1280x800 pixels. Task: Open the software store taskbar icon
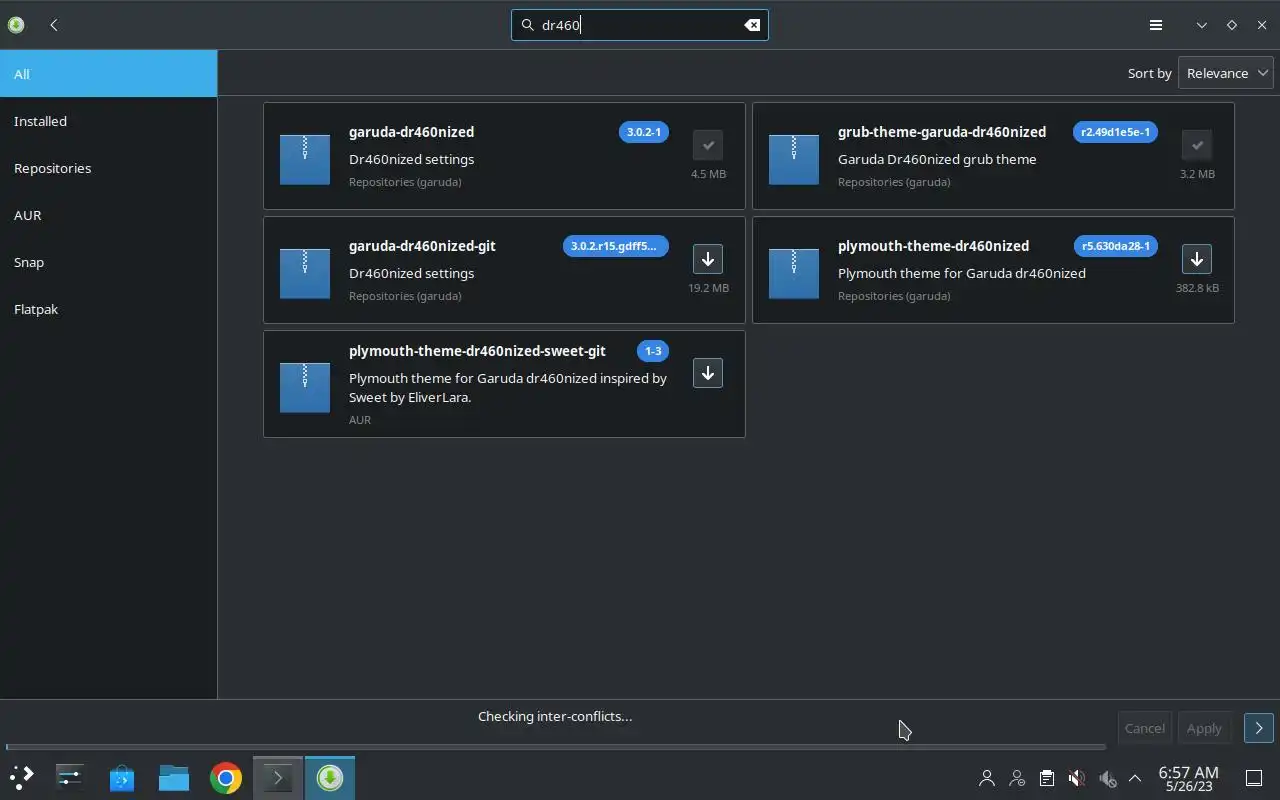pos(122,778)
